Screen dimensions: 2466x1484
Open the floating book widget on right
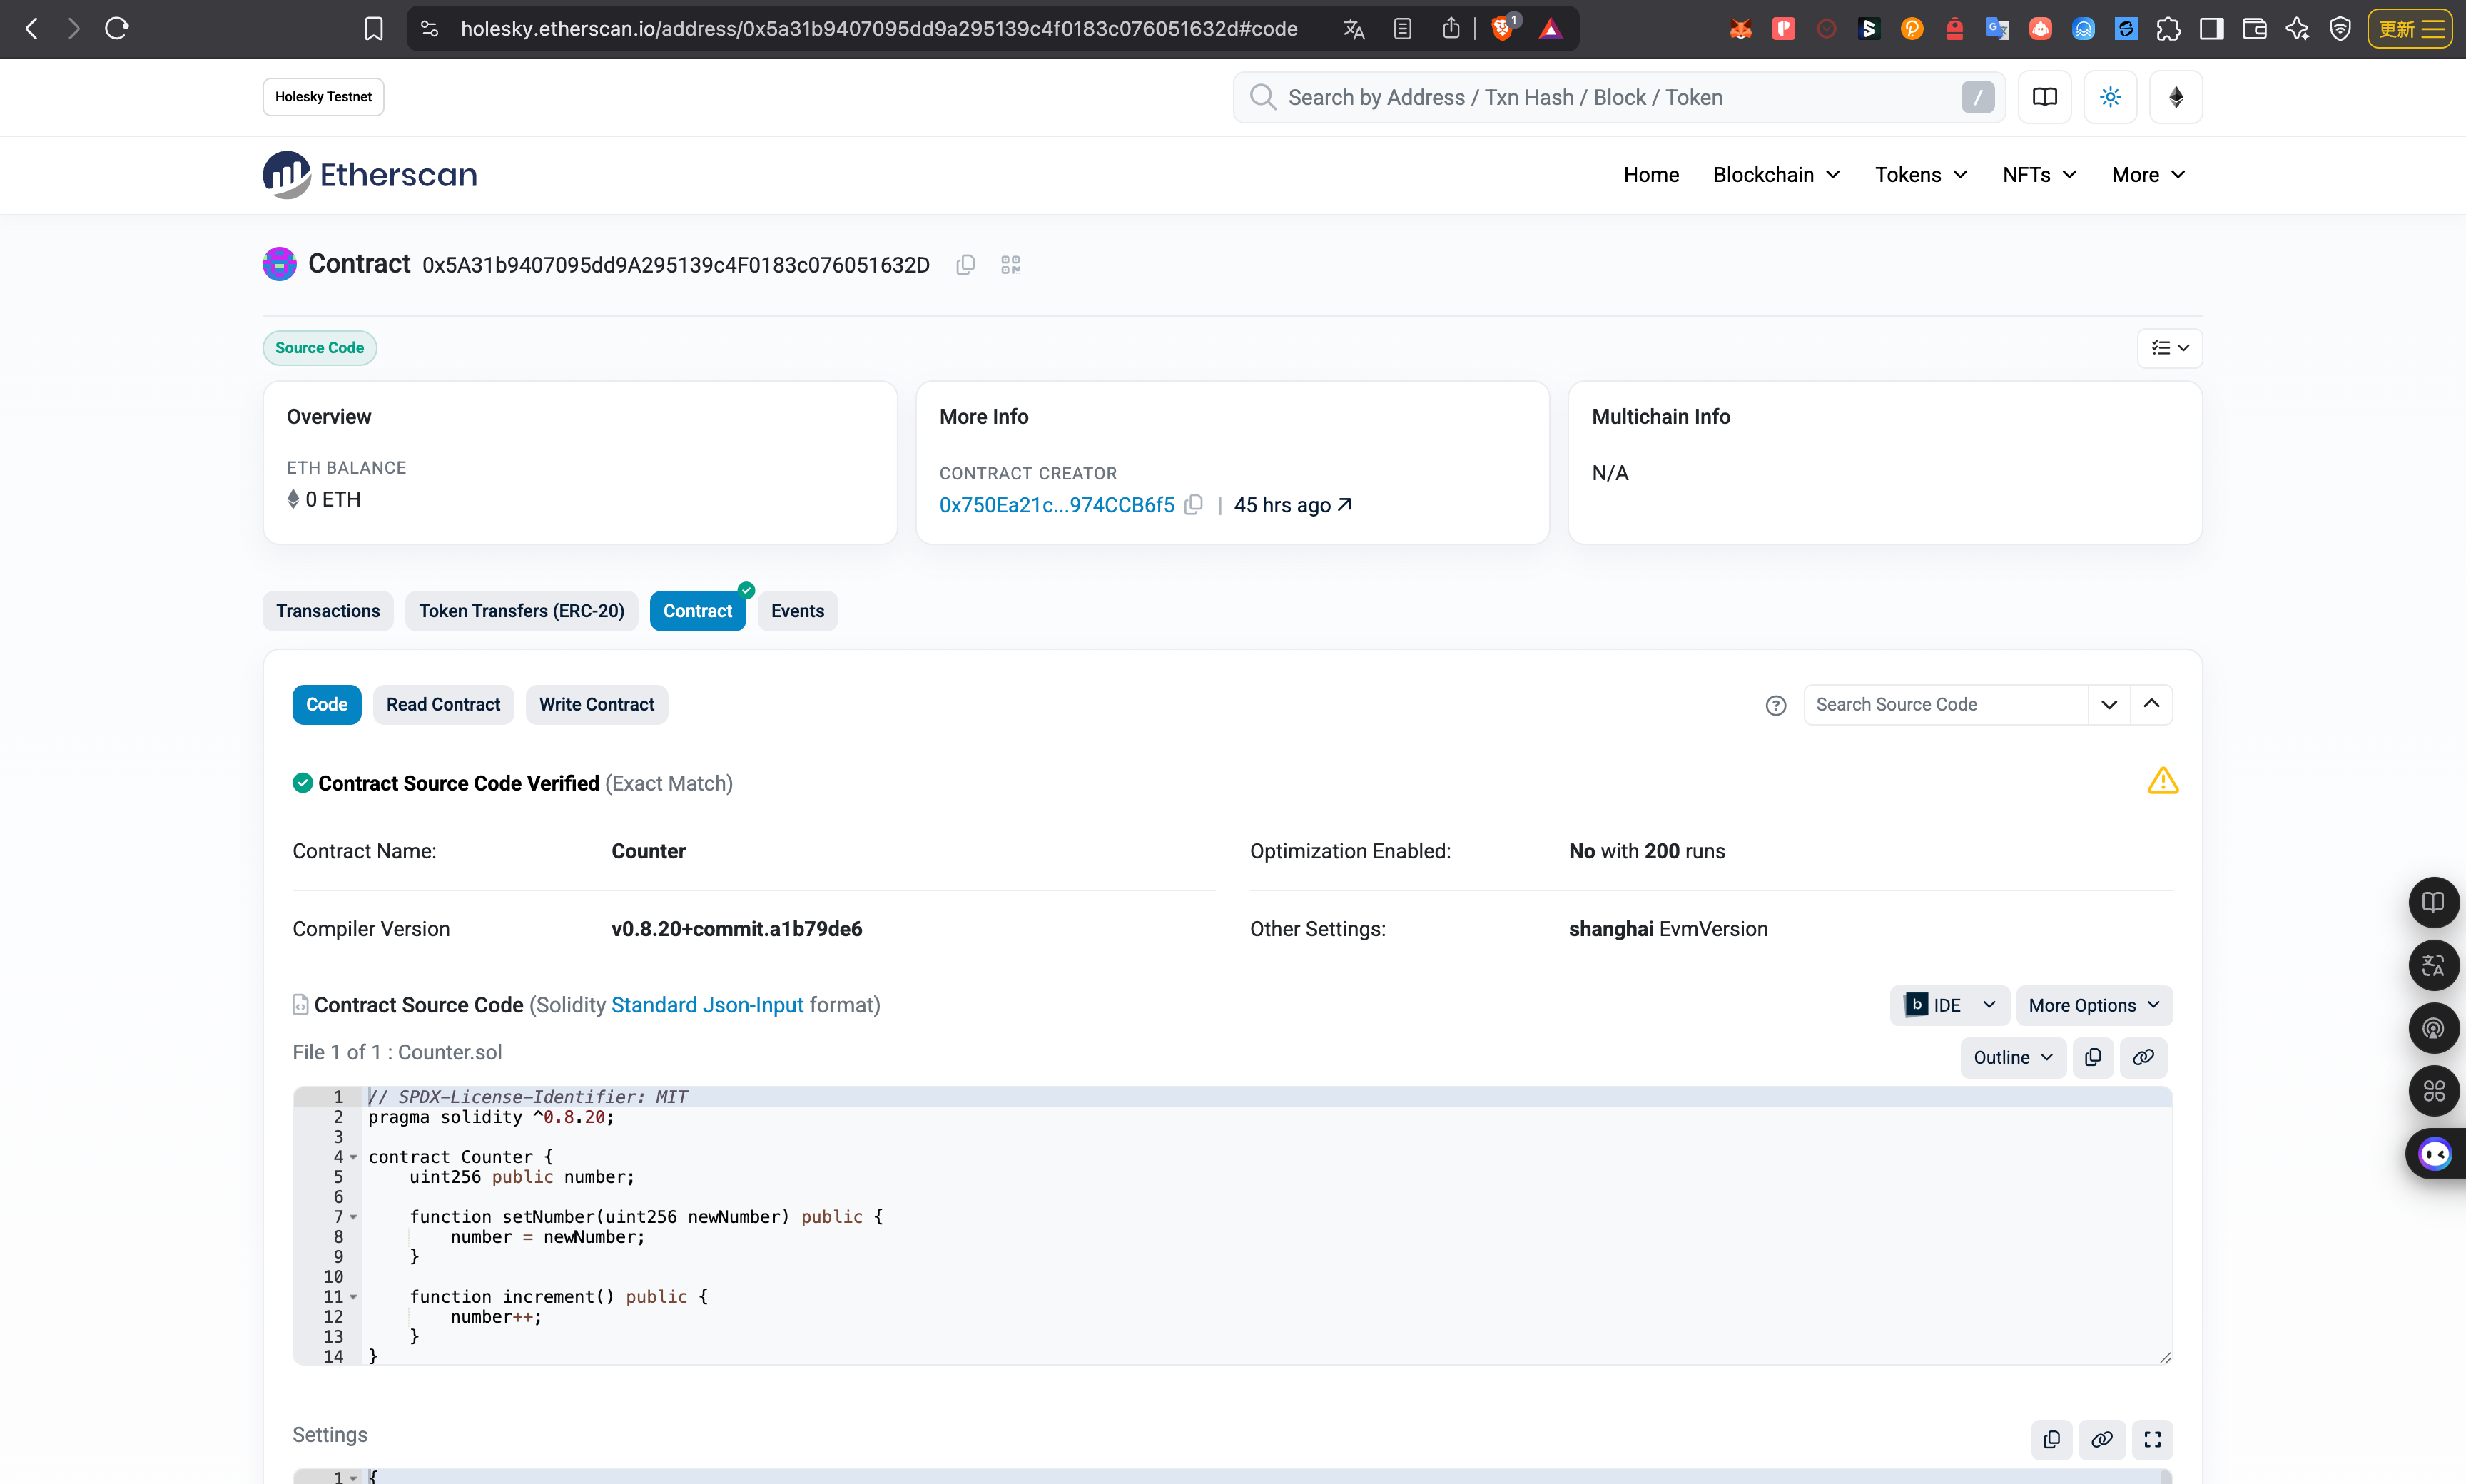[x=2433, y=903]
